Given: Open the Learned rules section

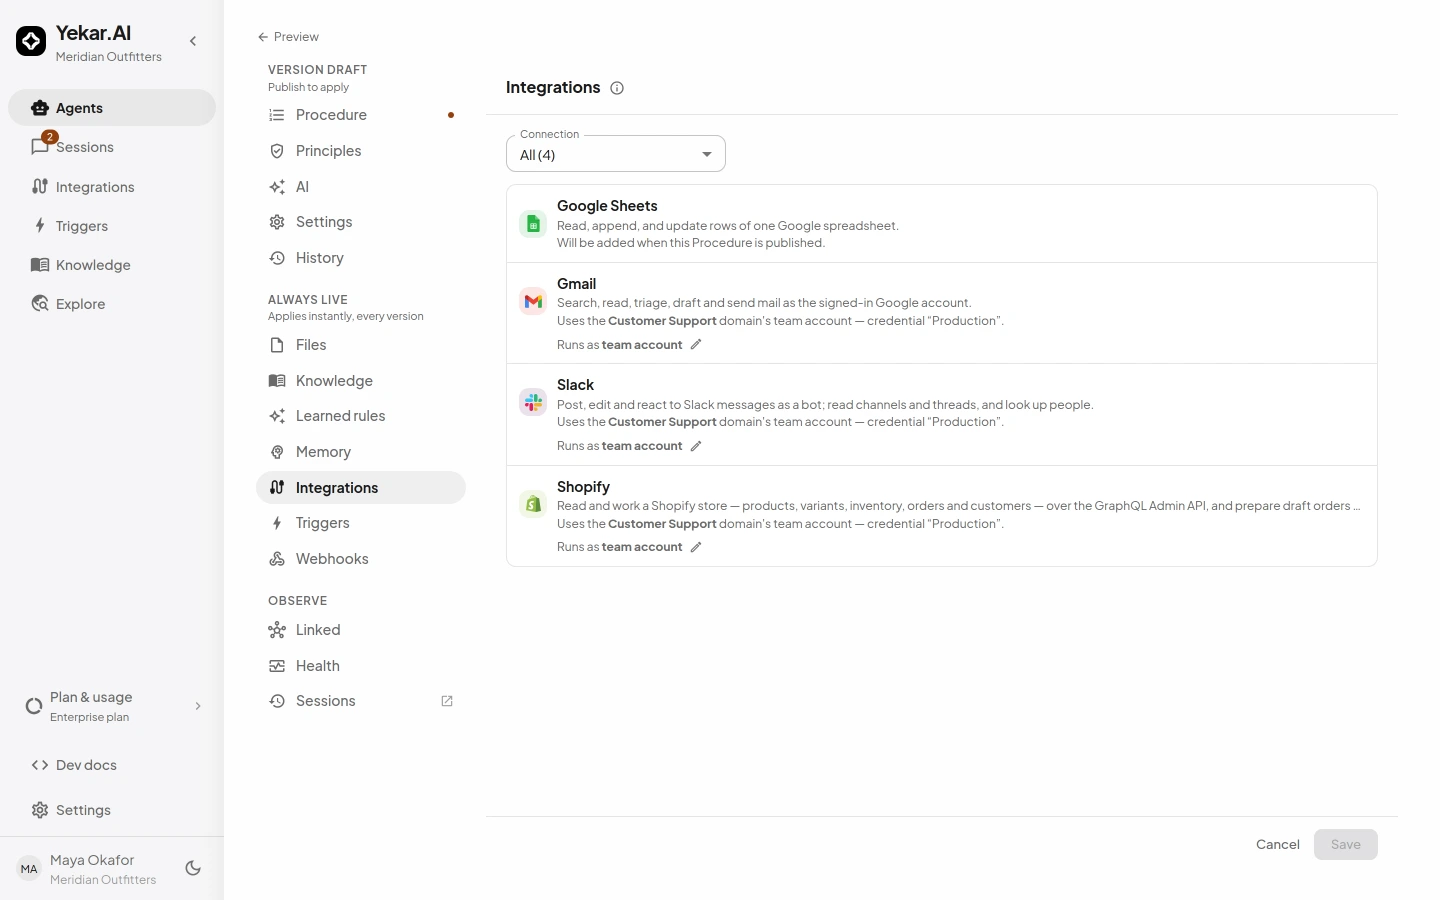Looking at the screenshot, I should pos(361,416).
